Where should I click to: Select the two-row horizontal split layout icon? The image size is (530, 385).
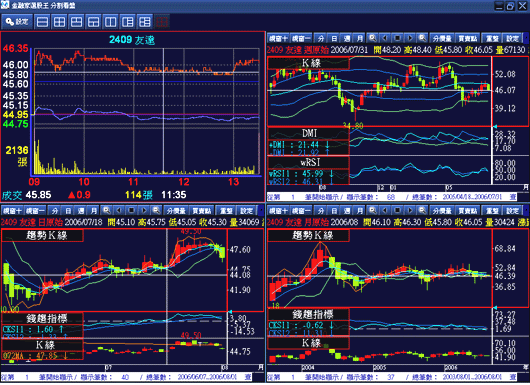coord(42,22)
